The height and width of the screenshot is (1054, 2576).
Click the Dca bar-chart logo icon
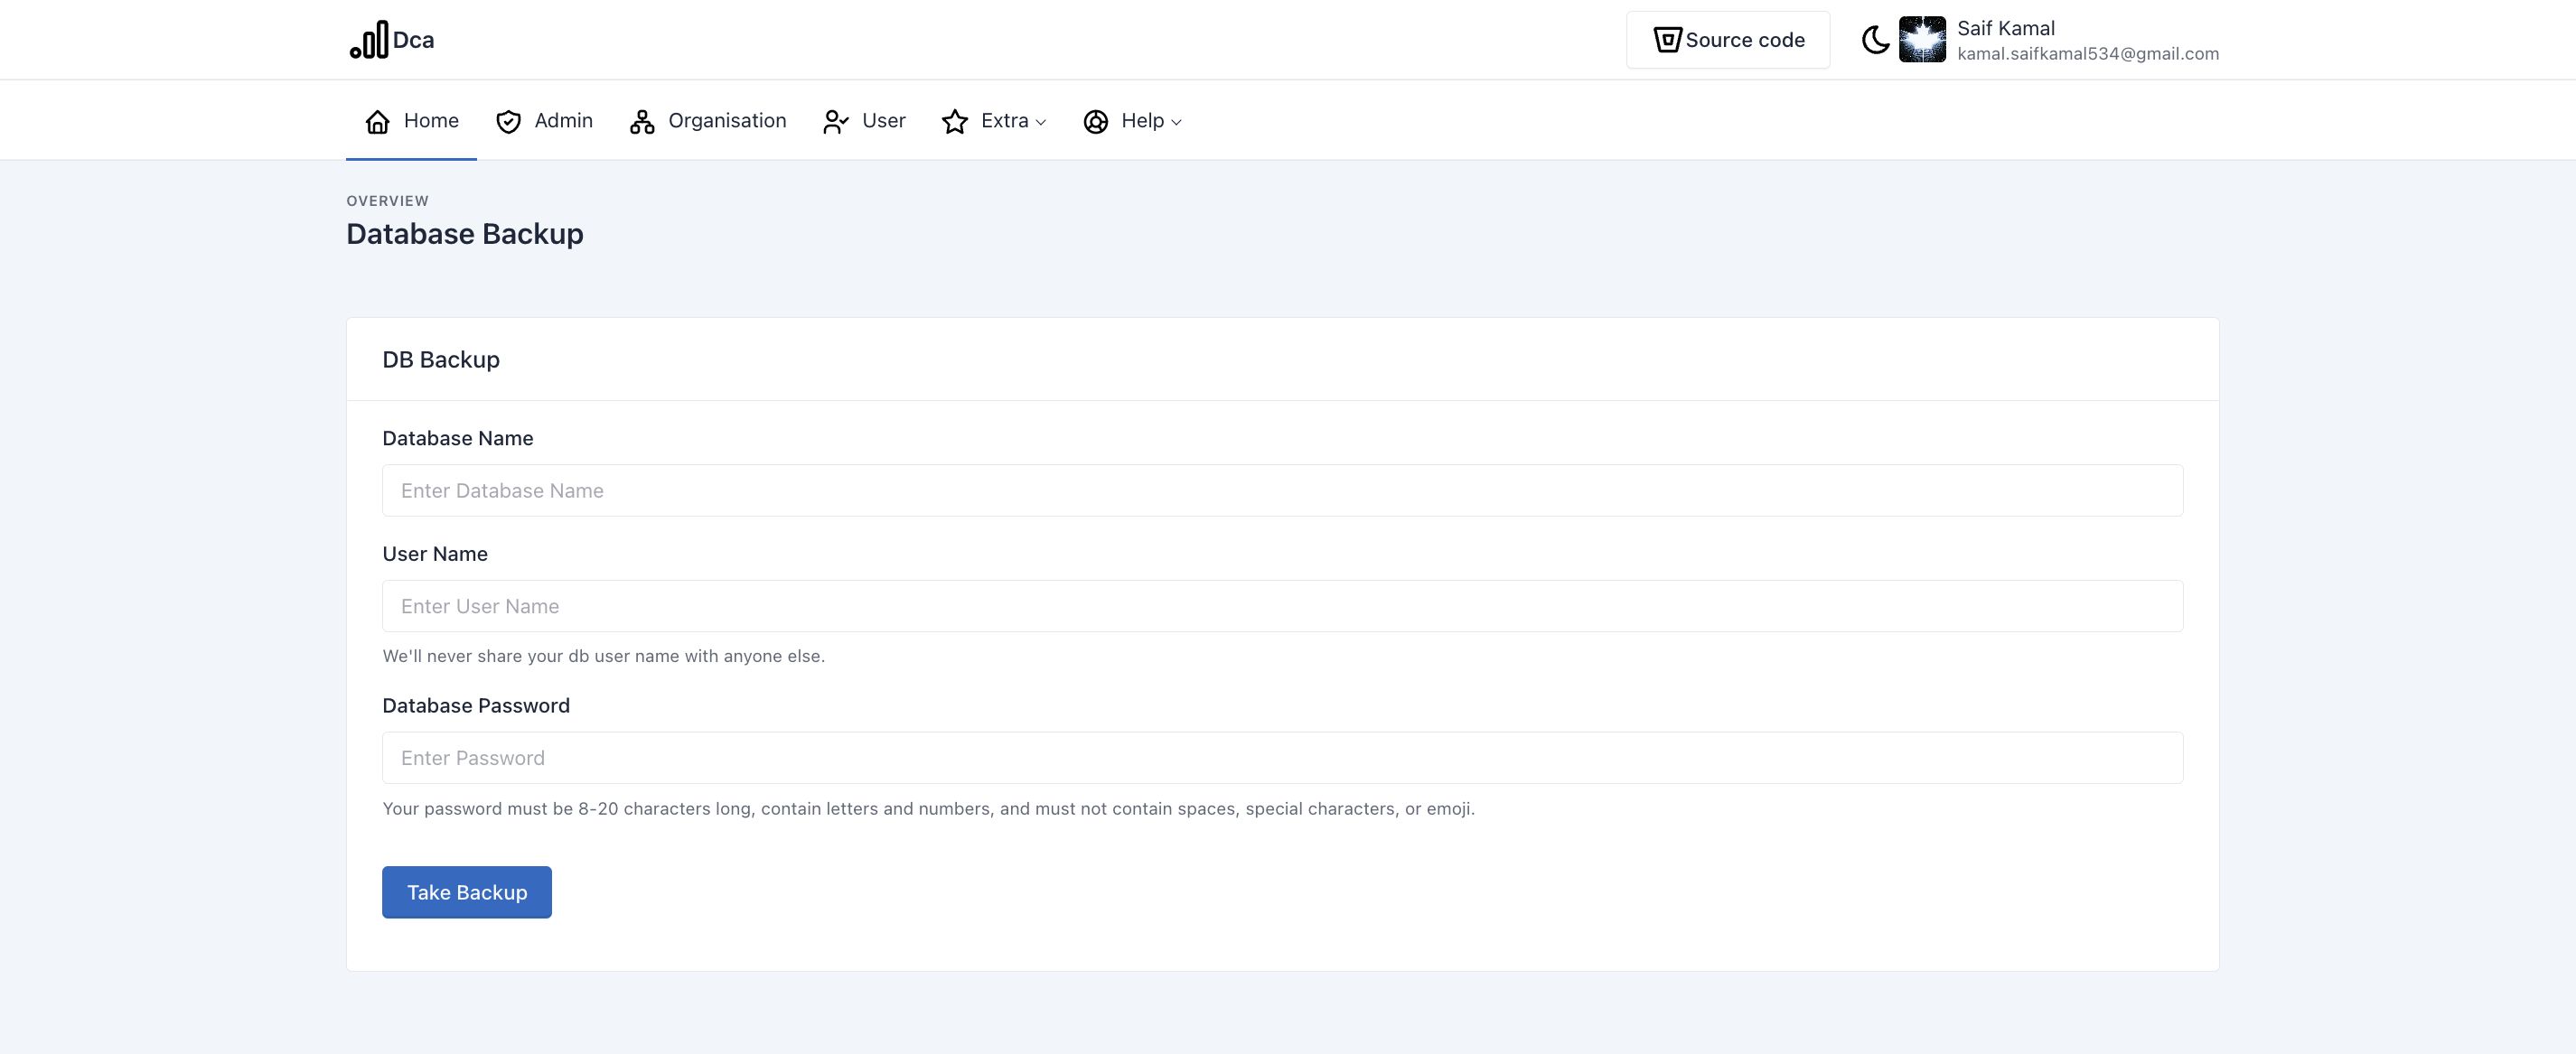click(369, 40)
